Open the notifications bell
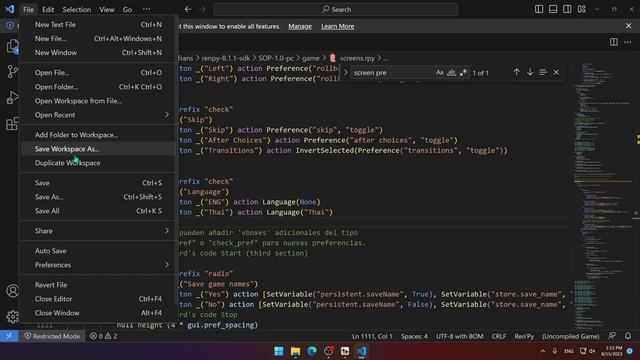The width and height of the screenshot is (640, 360). pos(628,336)
